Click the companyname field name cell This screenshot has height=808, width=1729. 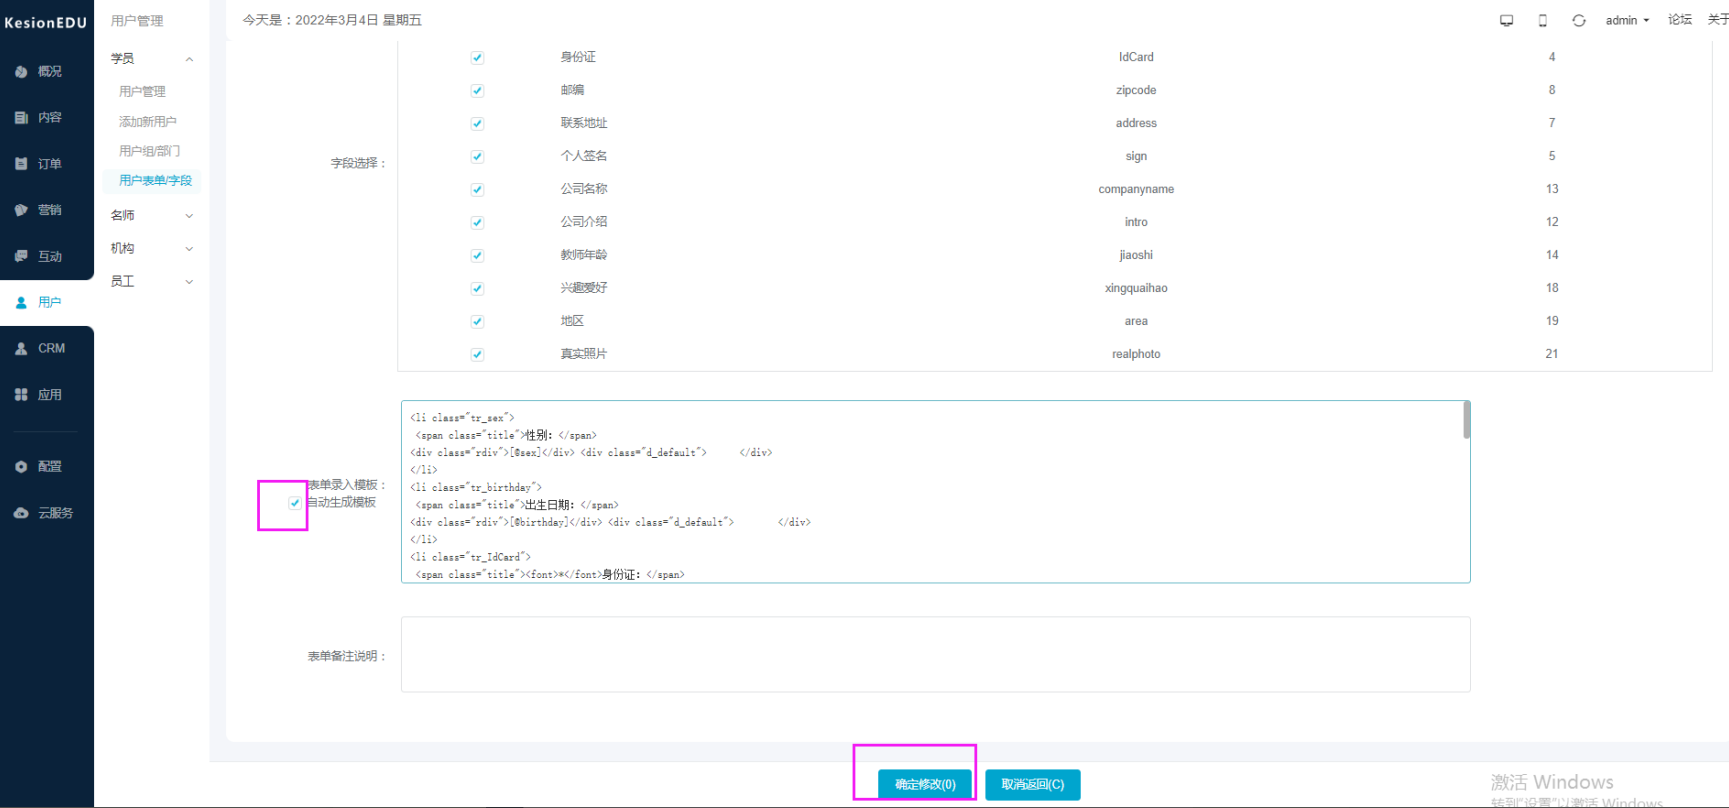coord(1136,189)
